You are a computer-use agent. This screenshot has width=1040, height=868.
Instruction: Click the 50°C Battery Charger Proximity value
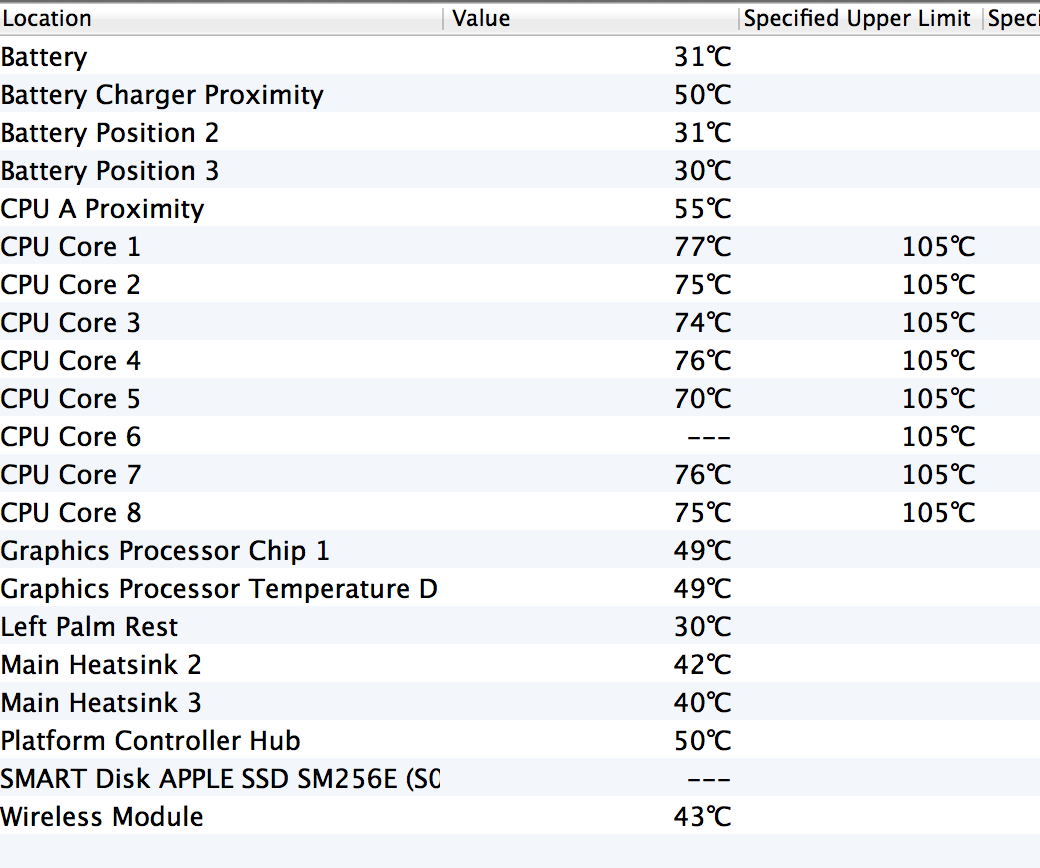[x=702, y=95]
